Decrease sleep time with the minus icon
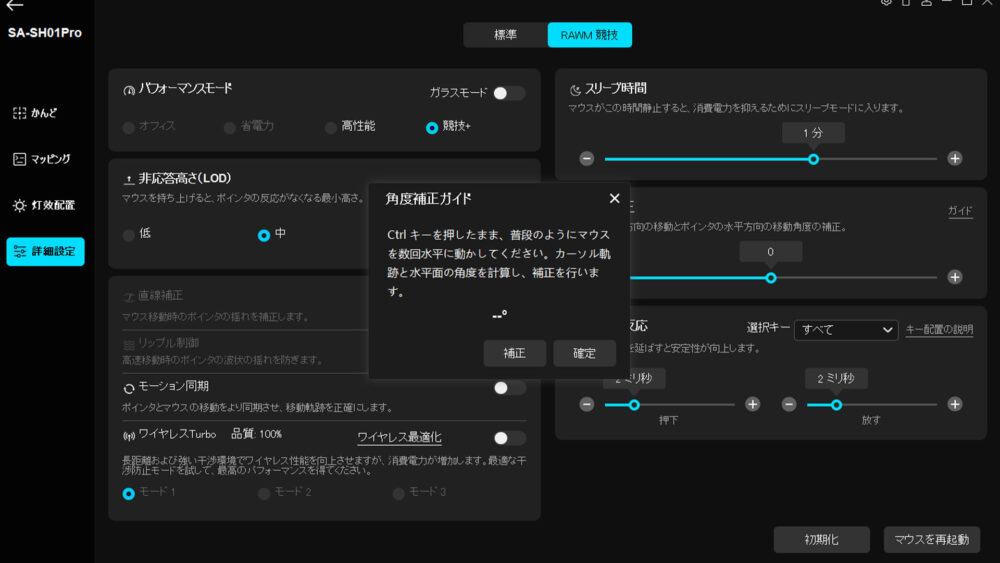Image resolution: width=1000 pixels, height=563 pixels. (x=587, y=158)
